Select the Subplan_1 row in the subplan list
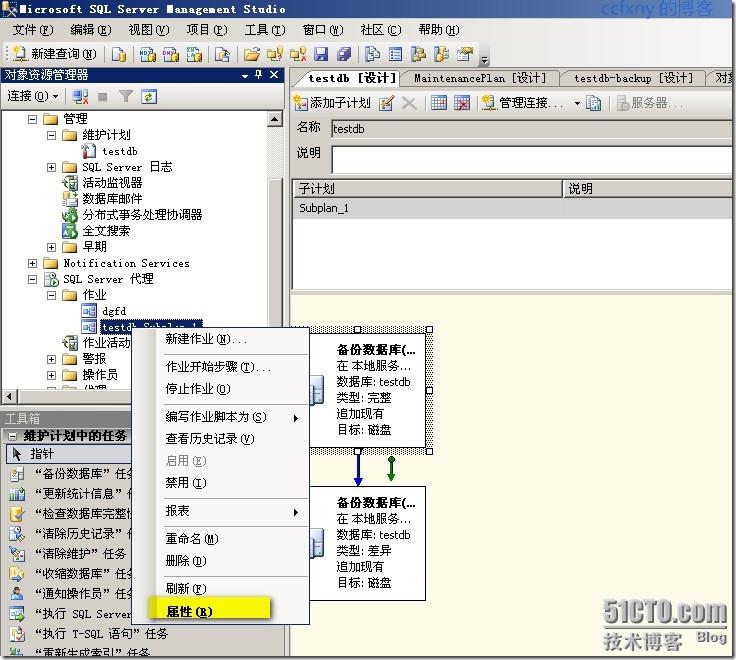736x660 pixels. (512, 208)
